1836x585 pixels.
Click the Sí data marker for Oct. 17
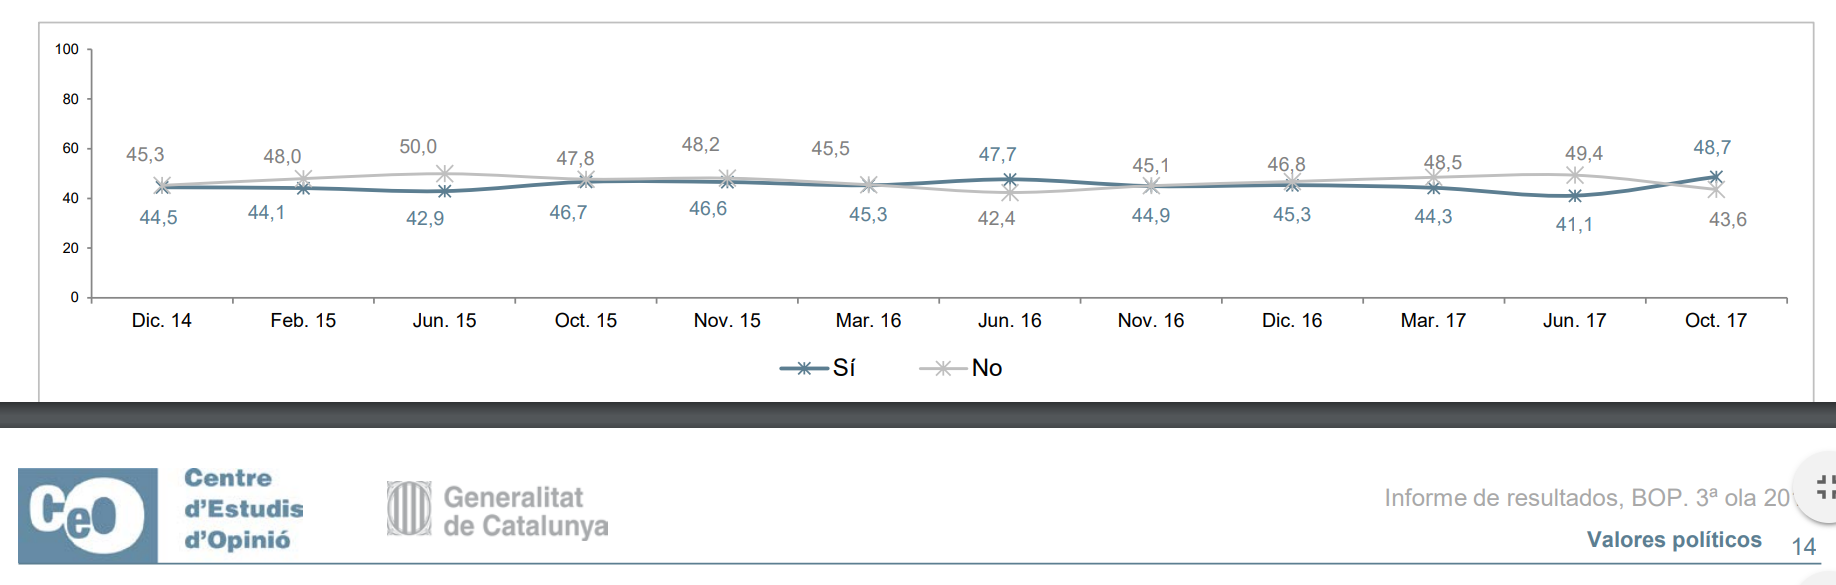coord(1716,177)
